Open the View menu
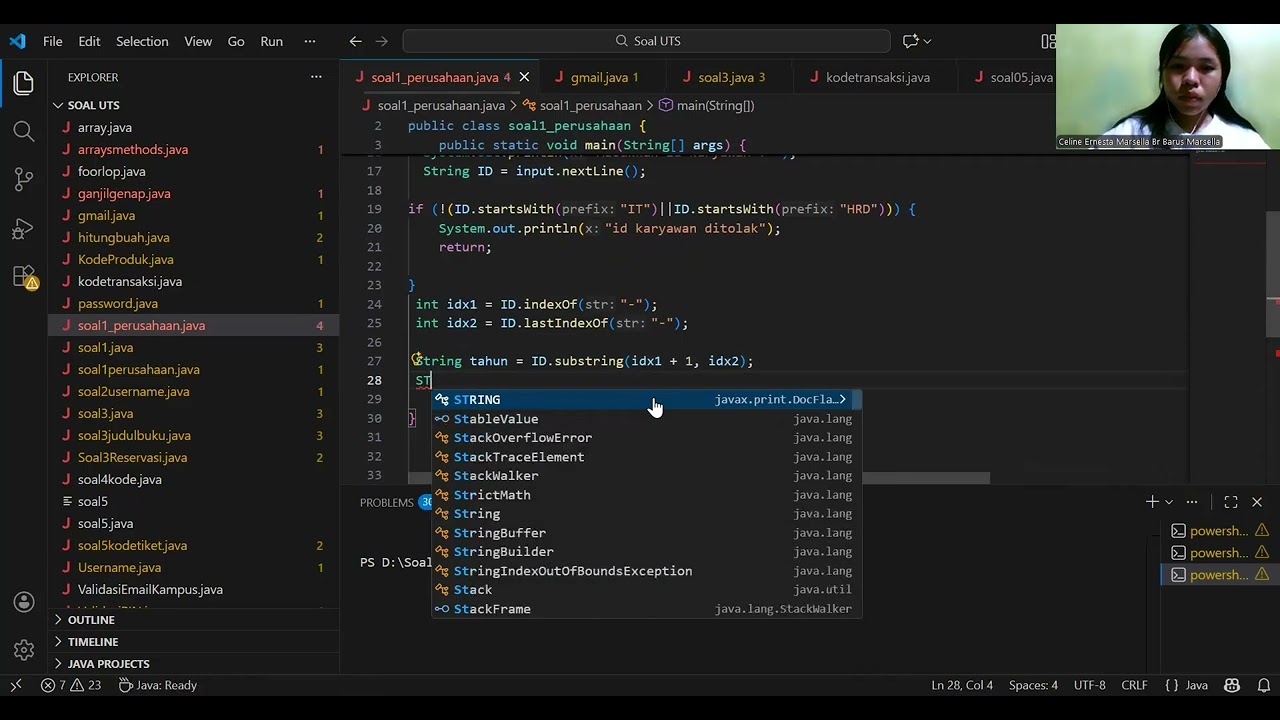 198,41
